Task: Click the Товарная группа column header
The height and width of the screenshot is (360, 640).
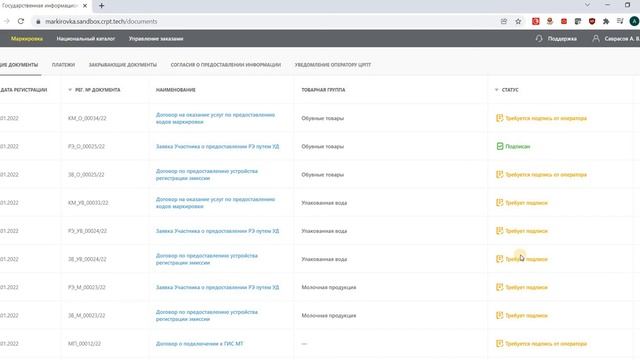Action: [x=323, y=90]
